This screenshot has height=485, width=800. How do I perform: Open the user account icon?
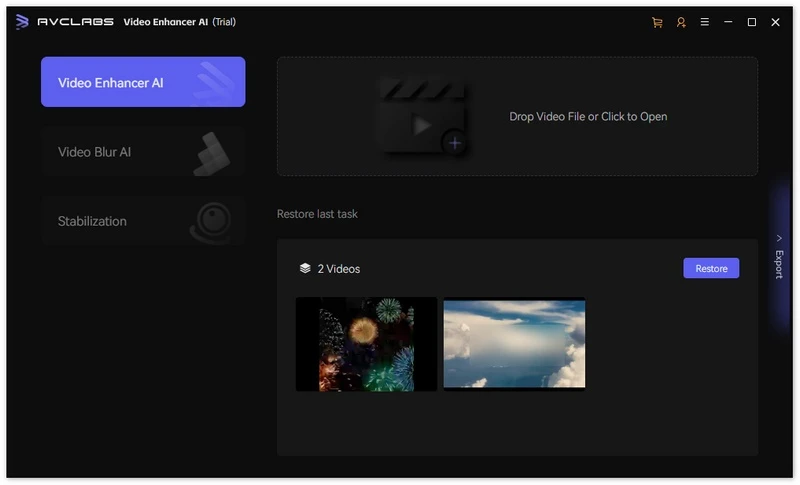click(x=681, y=22)
